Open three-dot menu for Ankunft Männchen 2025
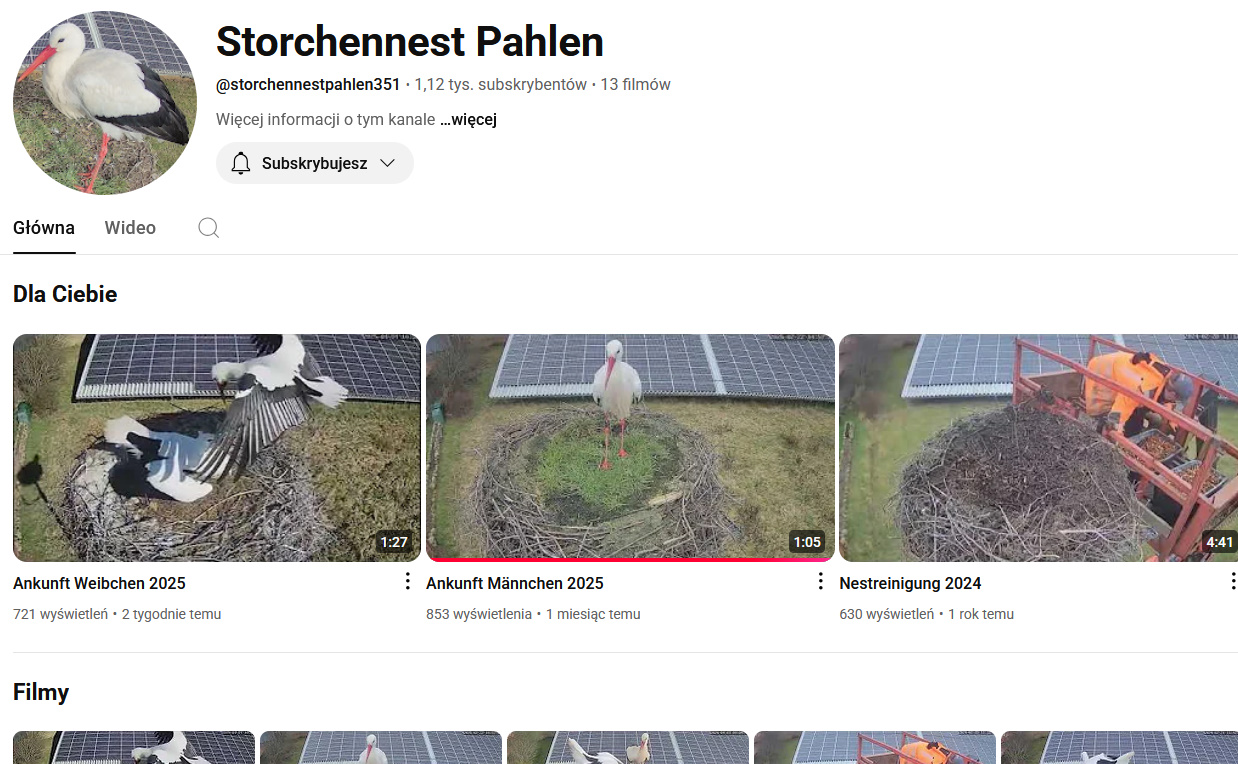This screenshot has height=764, width=1238. click(x=820, y=581)
